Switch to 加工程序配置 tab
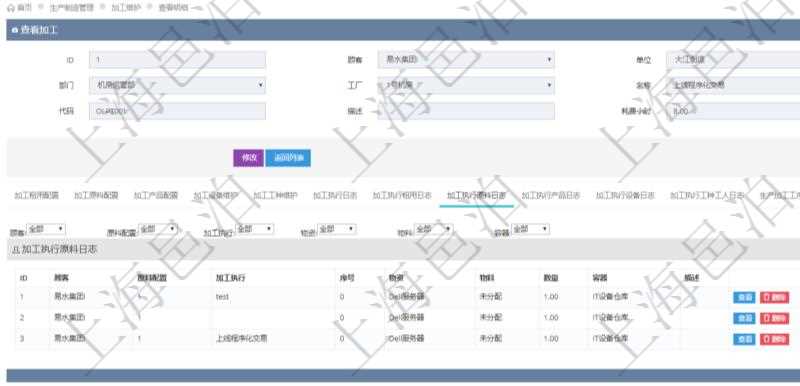Screen dimensions: 800x386 pyautogui.click(x=36, y=195)
